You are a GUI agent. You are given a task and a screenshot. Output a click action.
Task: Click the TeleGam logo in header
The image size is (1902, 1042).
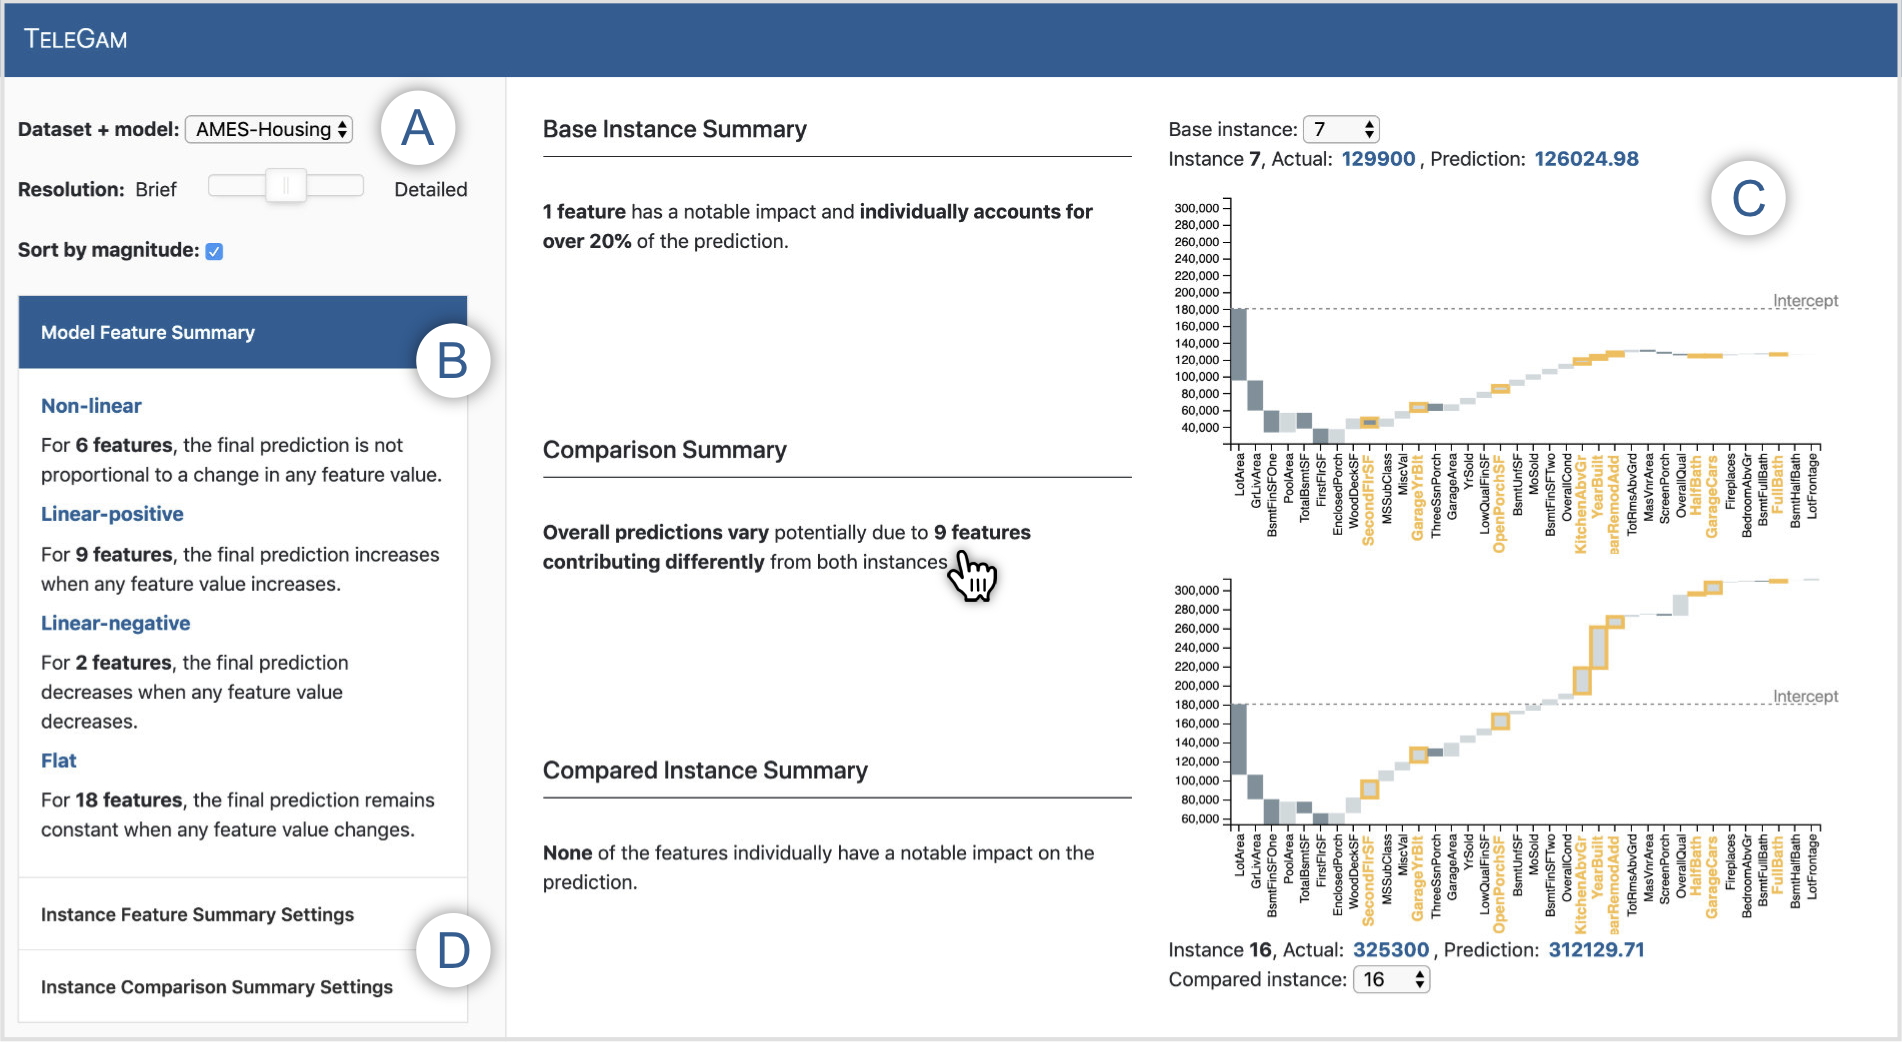coord(76,40)
